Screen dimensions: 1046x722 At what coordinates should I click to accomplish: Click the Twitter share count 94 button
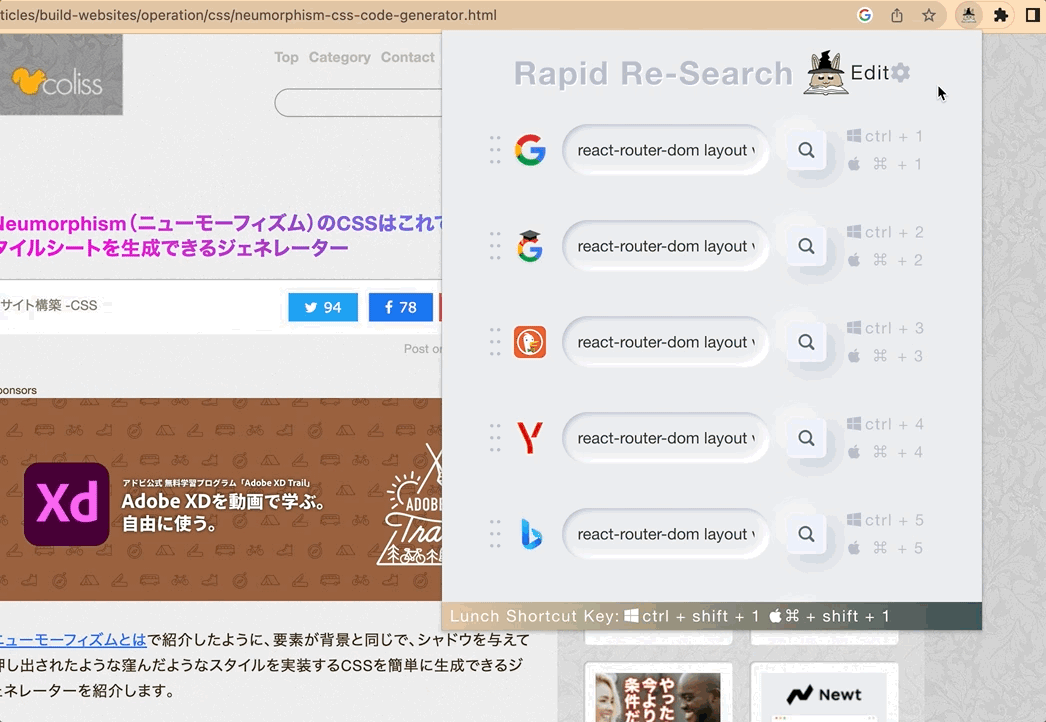pyautogui.click(x=322, y=307)
